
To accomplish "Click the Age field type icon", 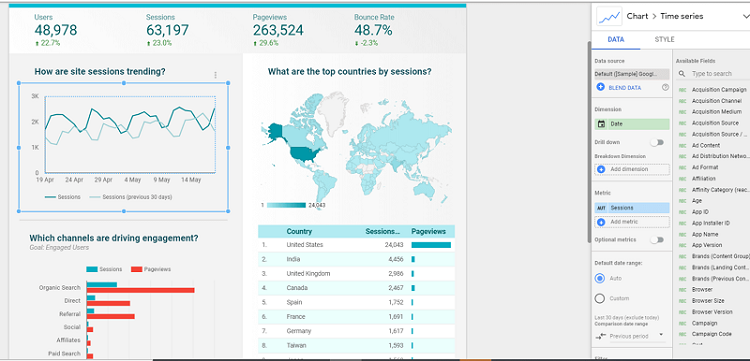I will tap(682, 201).
